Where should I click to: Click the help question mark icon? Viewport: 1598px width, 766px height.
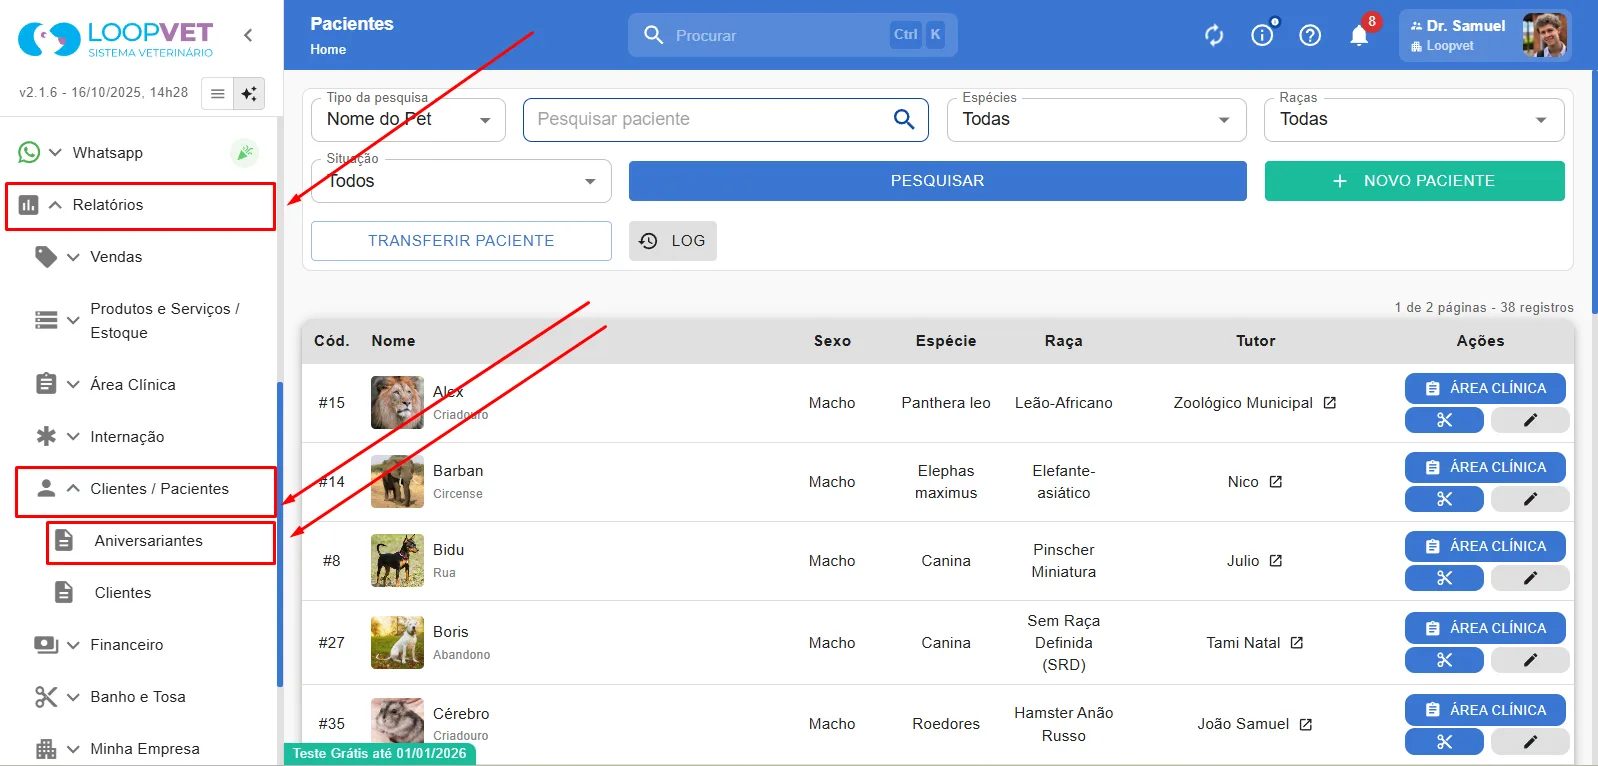[x=1310, y=35]
